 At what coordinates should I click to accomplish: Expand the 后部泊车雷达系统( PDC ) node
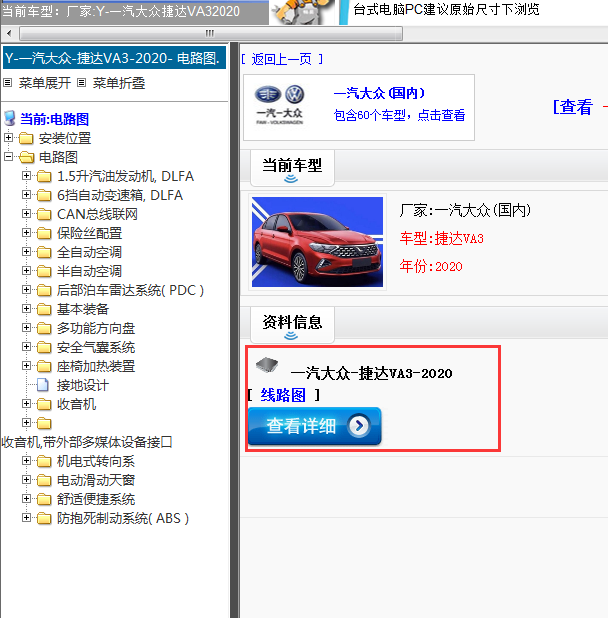[26, 290]
